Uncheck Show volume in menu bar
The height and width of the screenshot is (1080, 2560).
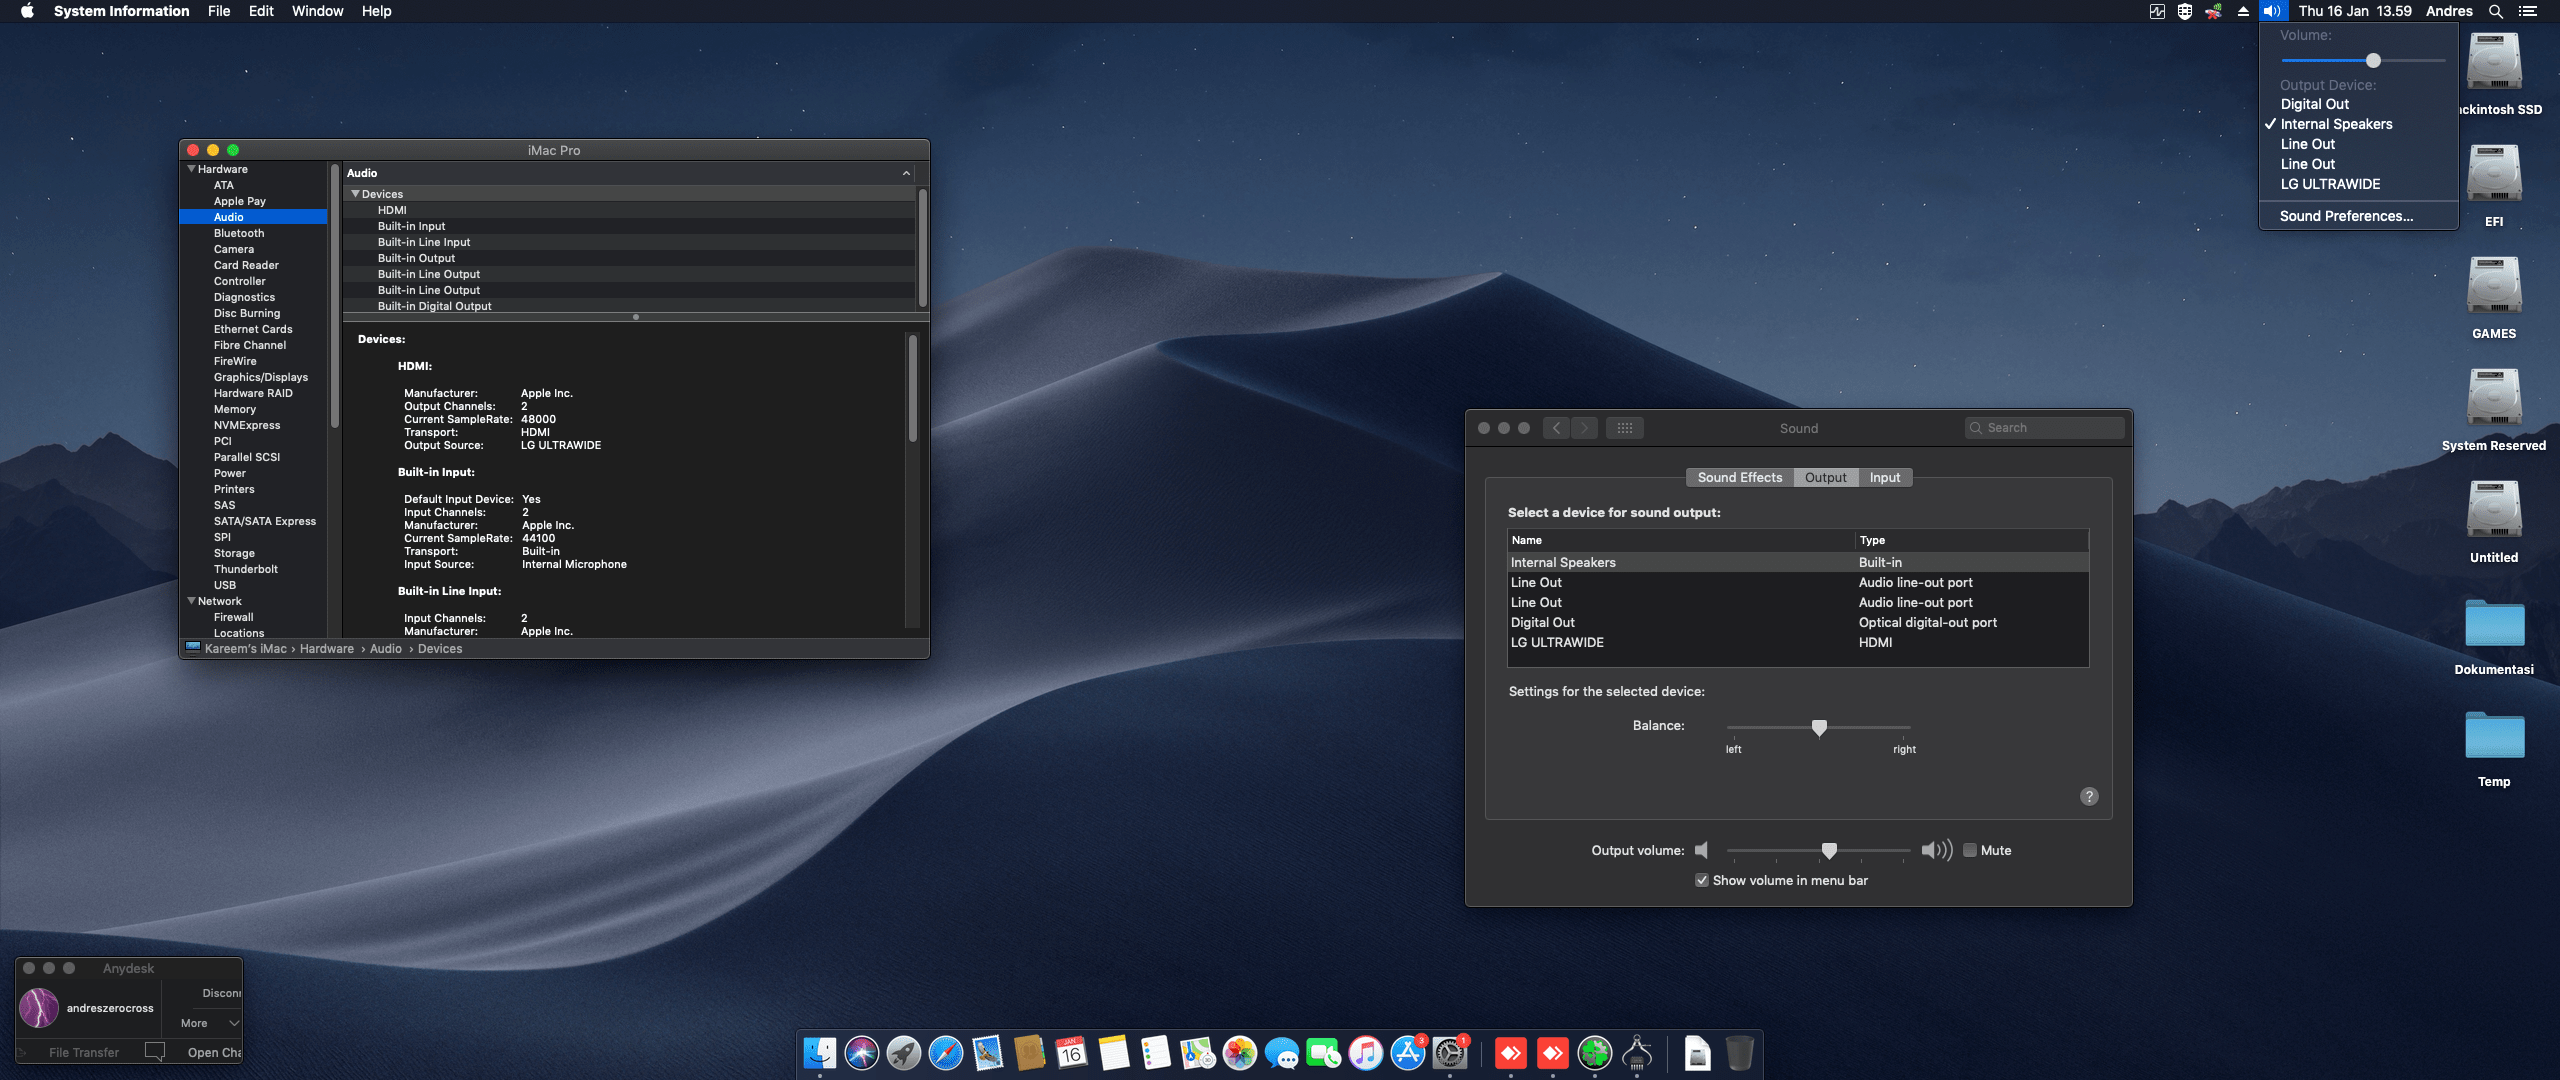pyautogui.click(x=1702, y=880)
